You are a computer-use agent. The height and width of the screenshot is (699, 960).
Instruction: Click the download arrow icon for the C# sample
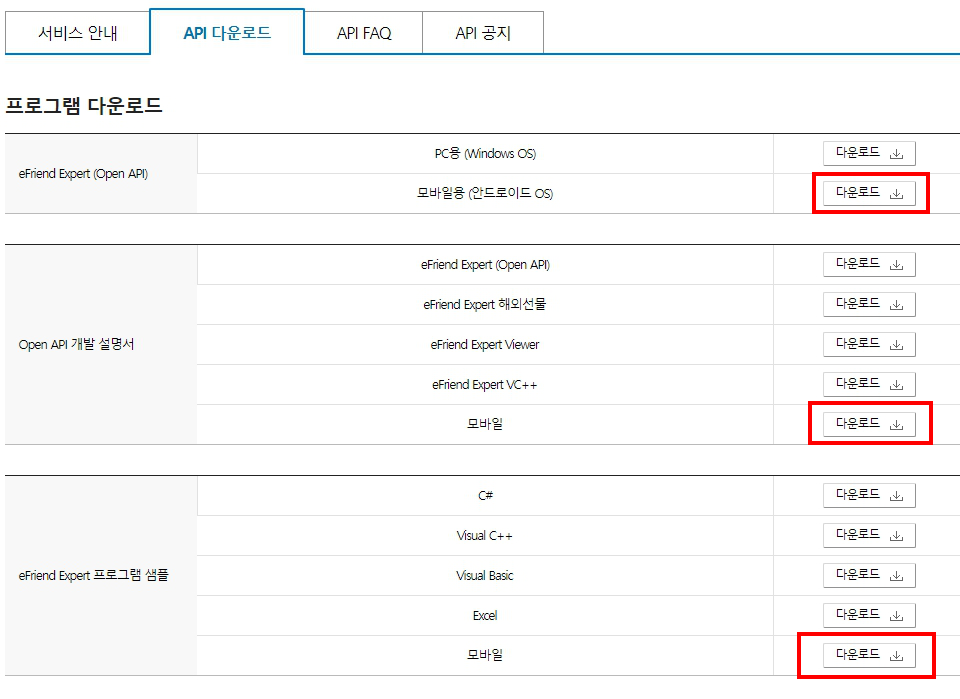pos(896,495)
